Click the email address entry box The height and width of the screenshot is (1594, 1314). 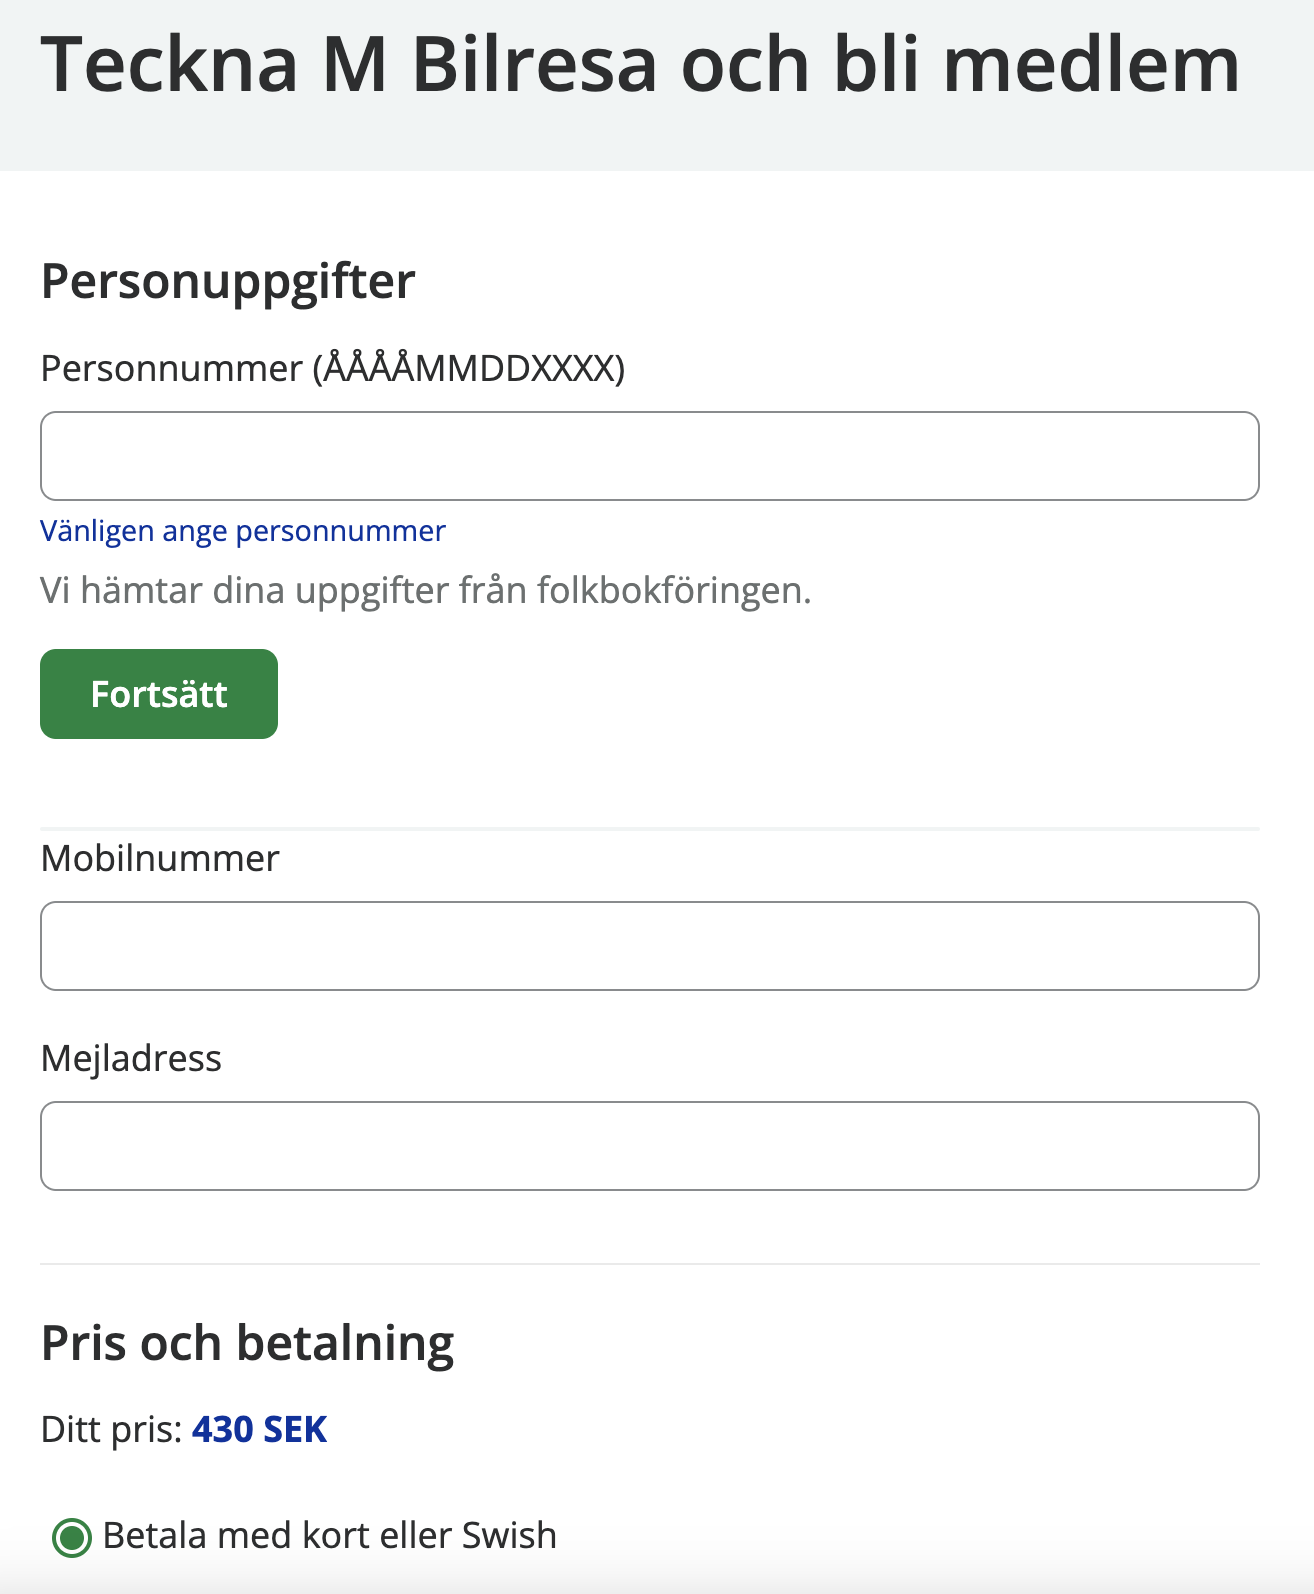[x=649, y=1146]
